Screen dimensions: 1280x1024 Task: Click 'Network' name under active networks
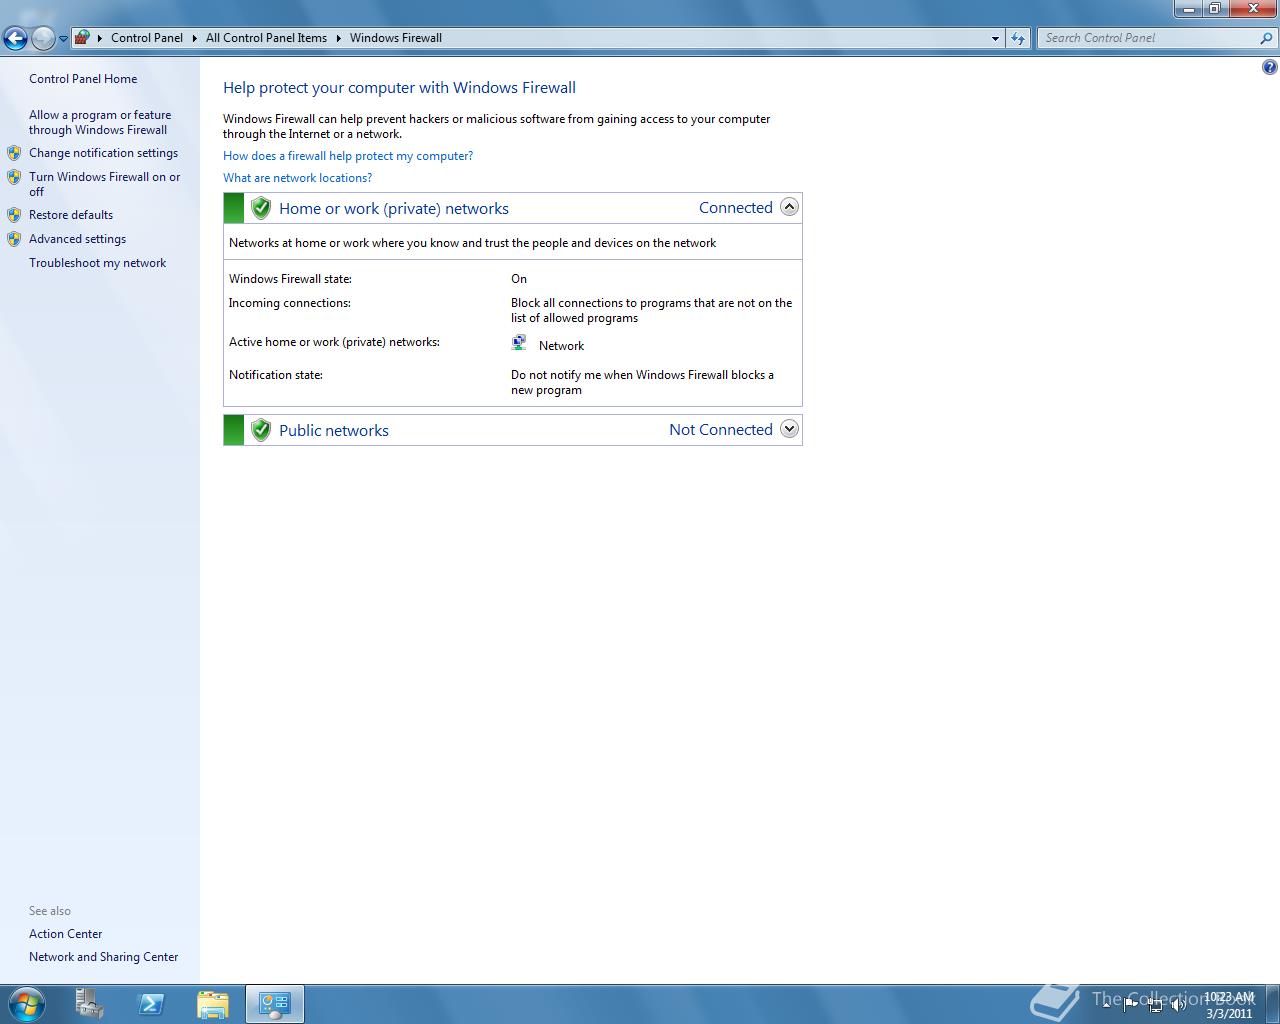pyautogui.click(x=561, y=346)
